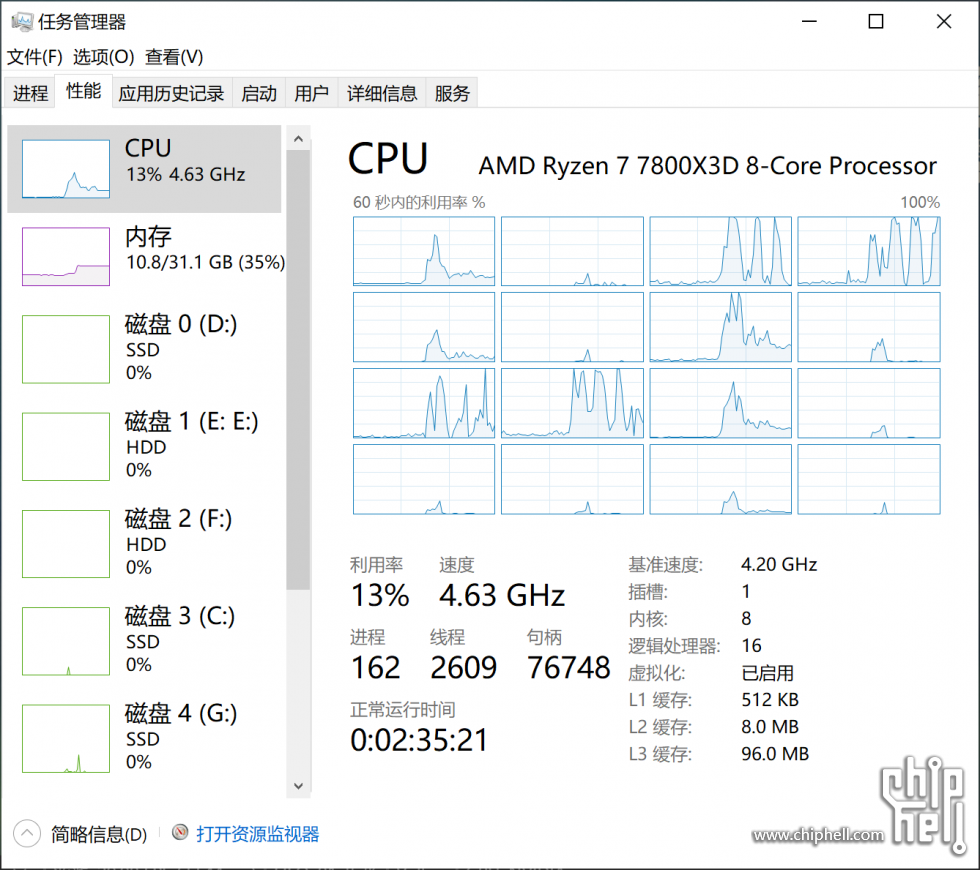Open the 选项(O) menu

click(x=103, y=57)
